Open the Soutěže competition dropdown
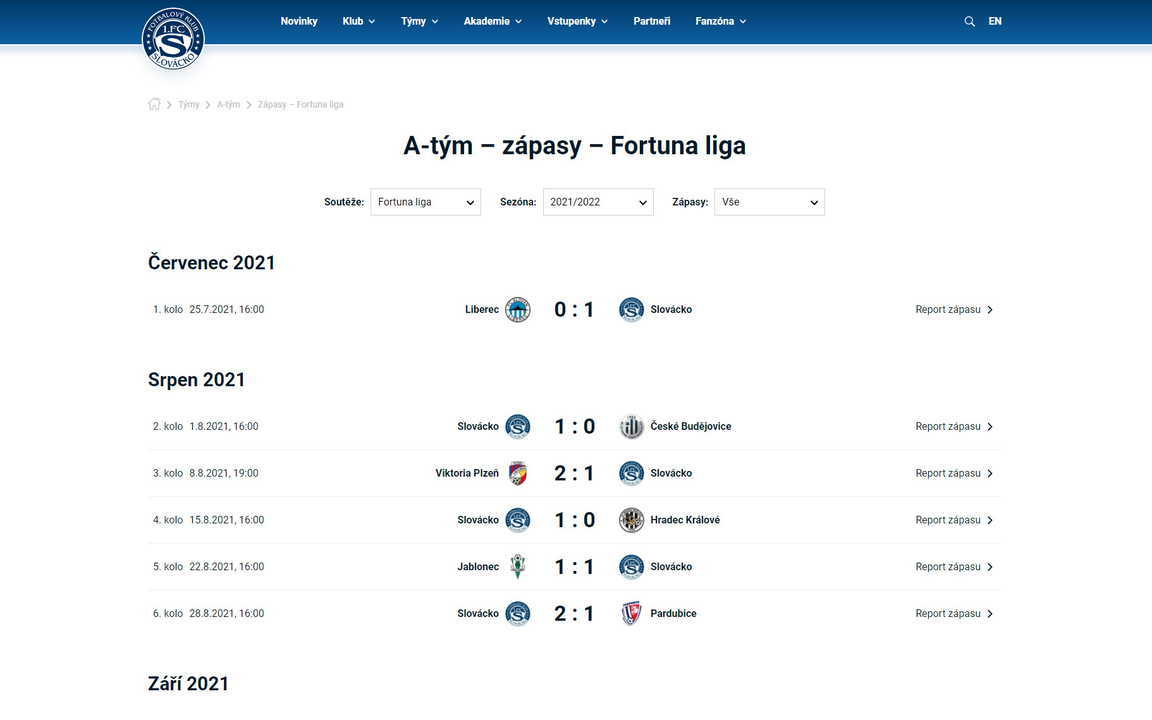 [x=425, y=201]
